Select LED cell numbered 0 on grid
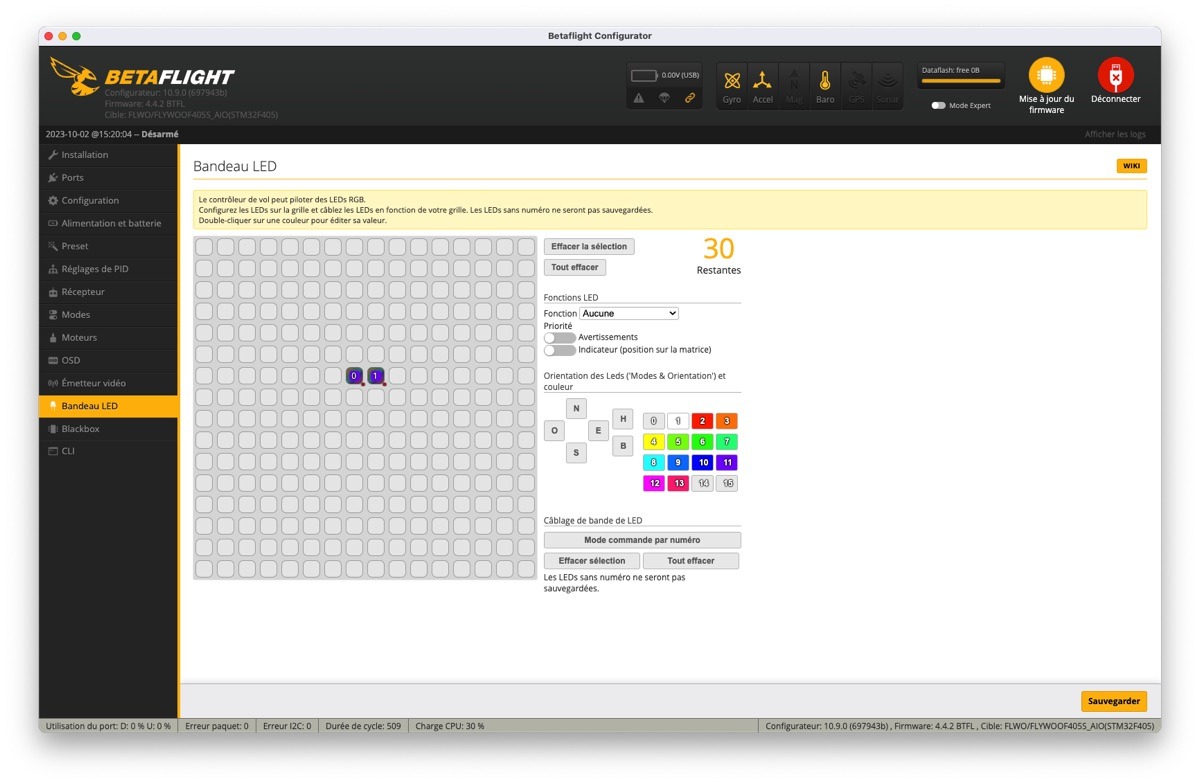This screenshot has width=1200, height=784. [354, 376]
